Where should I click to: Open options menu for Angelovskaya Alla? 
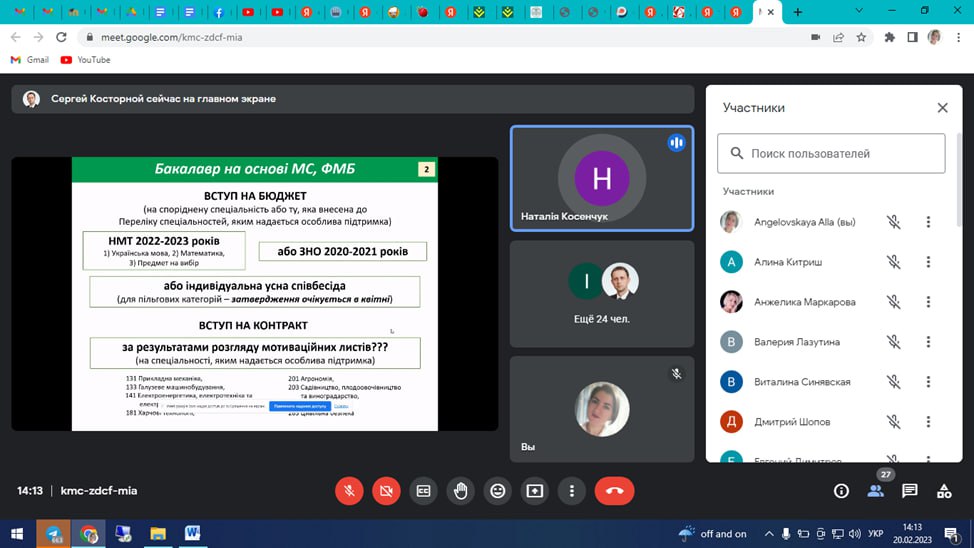(928, 222)
